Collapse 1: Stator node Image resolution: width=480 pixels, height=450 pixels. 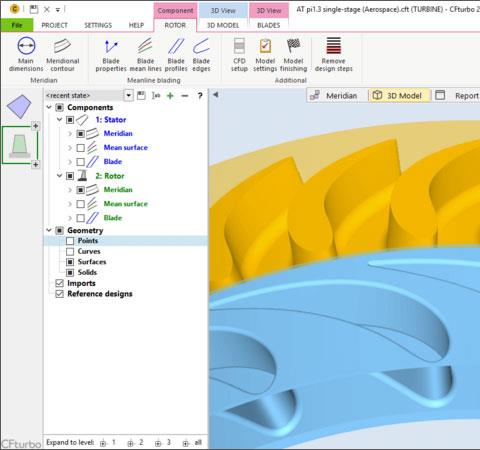click(60, 120)
